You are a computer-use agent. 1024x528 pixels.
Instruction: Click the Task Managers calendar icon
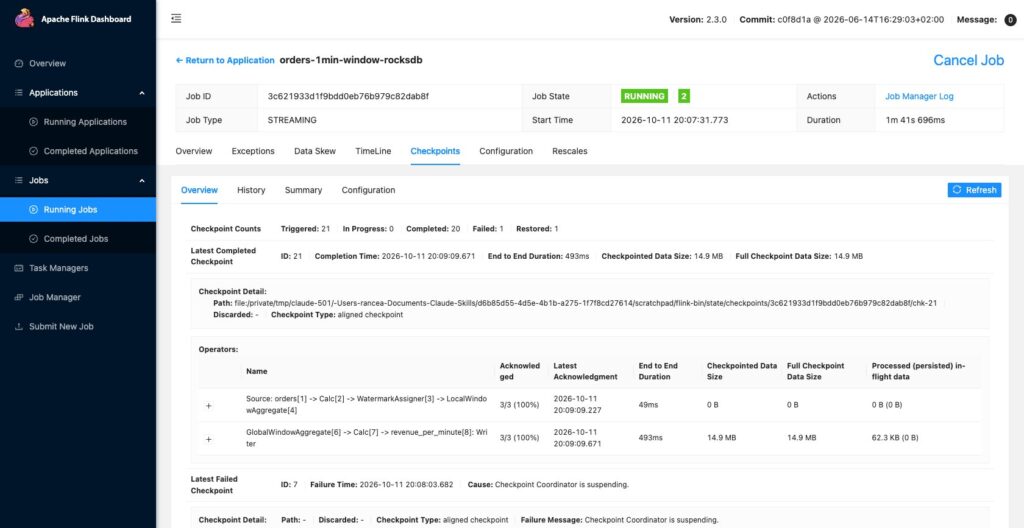(x=18, y=268)
